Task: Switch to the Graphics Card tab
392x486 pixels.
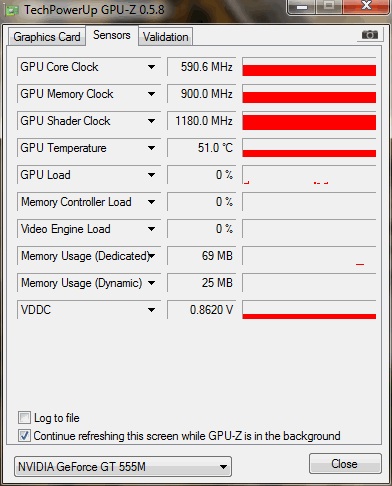Action: click(47, 37)
